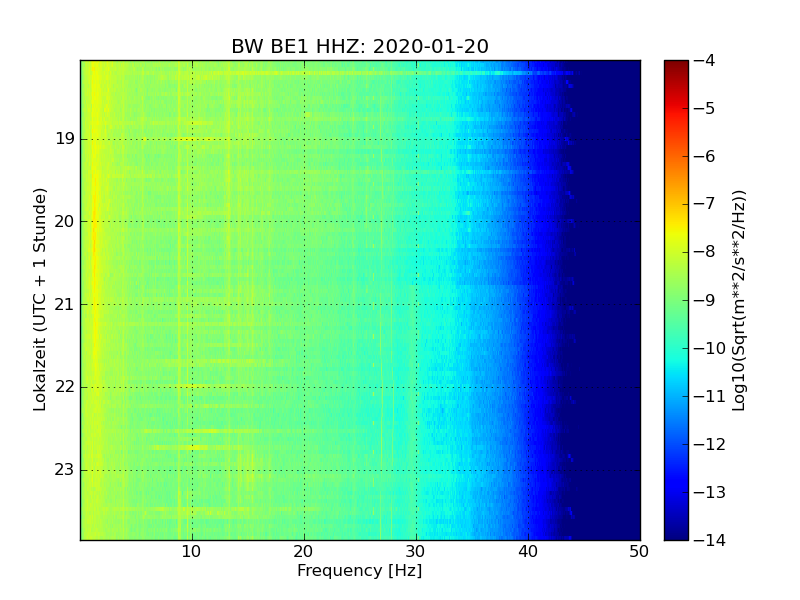Click the colorbar tick label −9
The image size is (800, 600).
click(705, 300)
